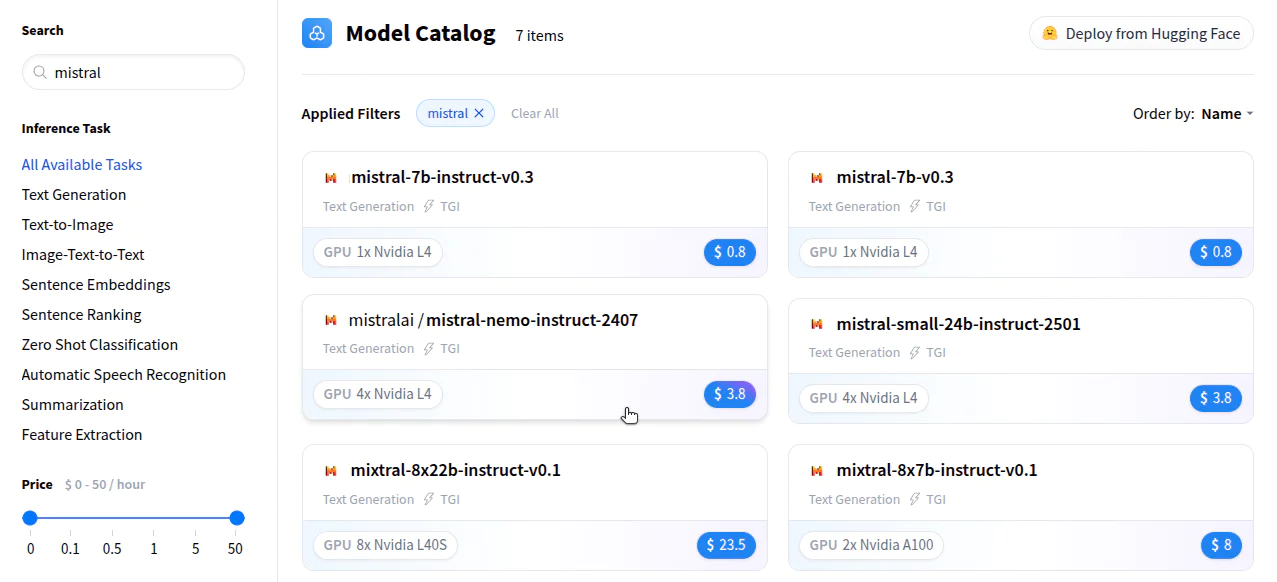
Task: Click Mistral logo next to mistral-7b-instruct-v0.3
Action: point(331,178)
